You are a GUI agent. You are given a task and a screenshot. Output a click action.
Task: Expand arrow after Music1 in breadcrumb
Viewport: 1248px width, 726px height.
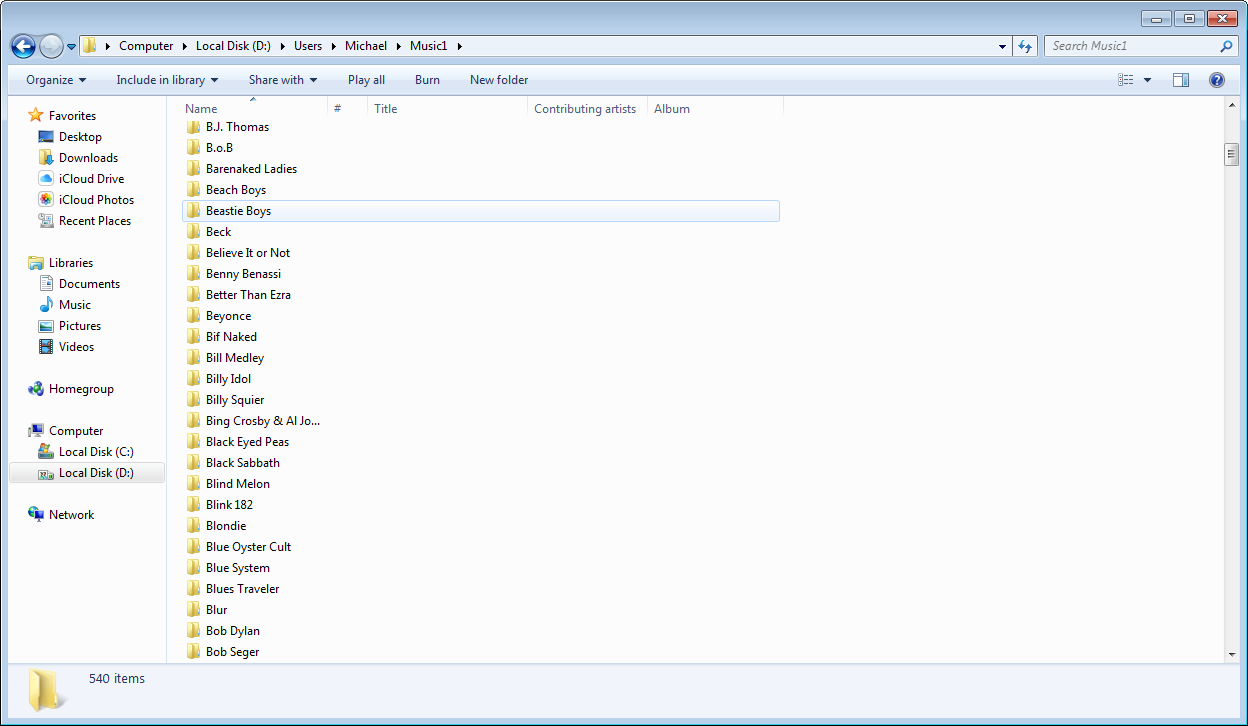[460, 46]
